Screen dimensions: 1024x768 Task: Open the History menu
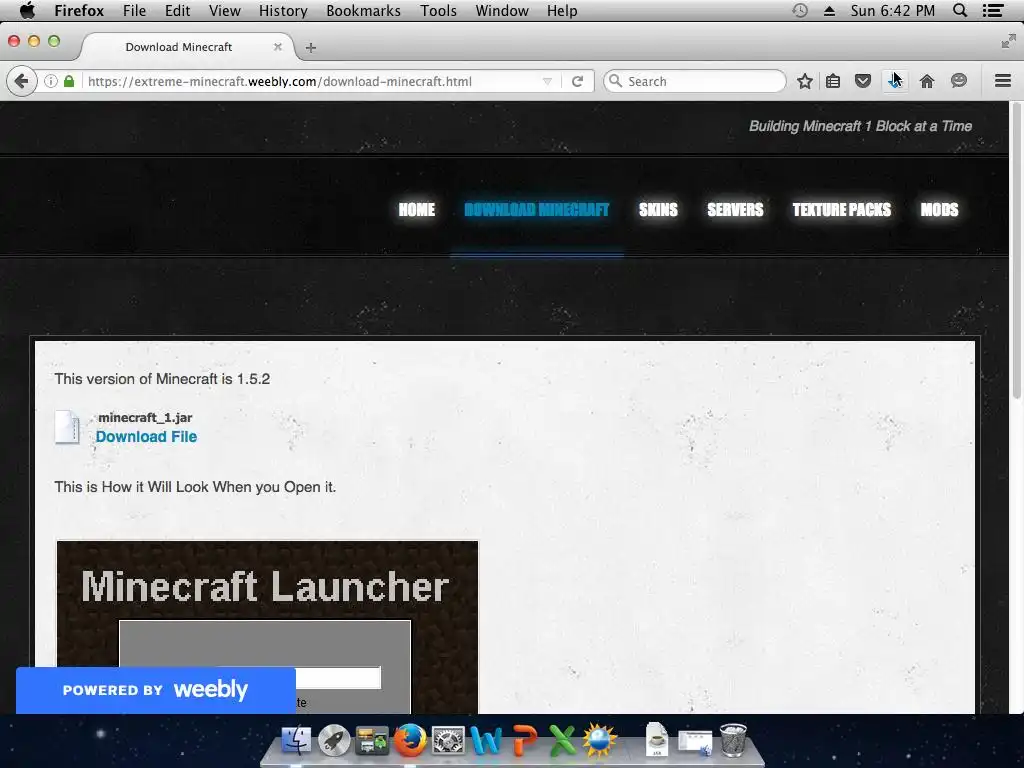[283, 11]
